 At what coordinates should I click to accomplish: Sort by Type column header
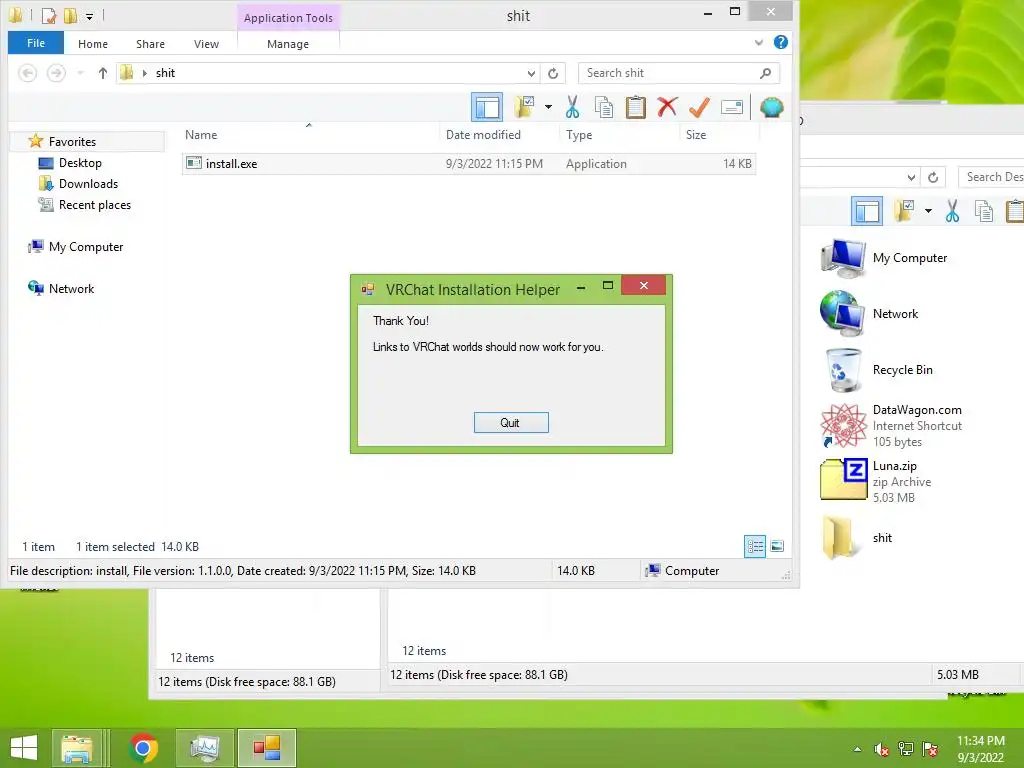point(579,135)
